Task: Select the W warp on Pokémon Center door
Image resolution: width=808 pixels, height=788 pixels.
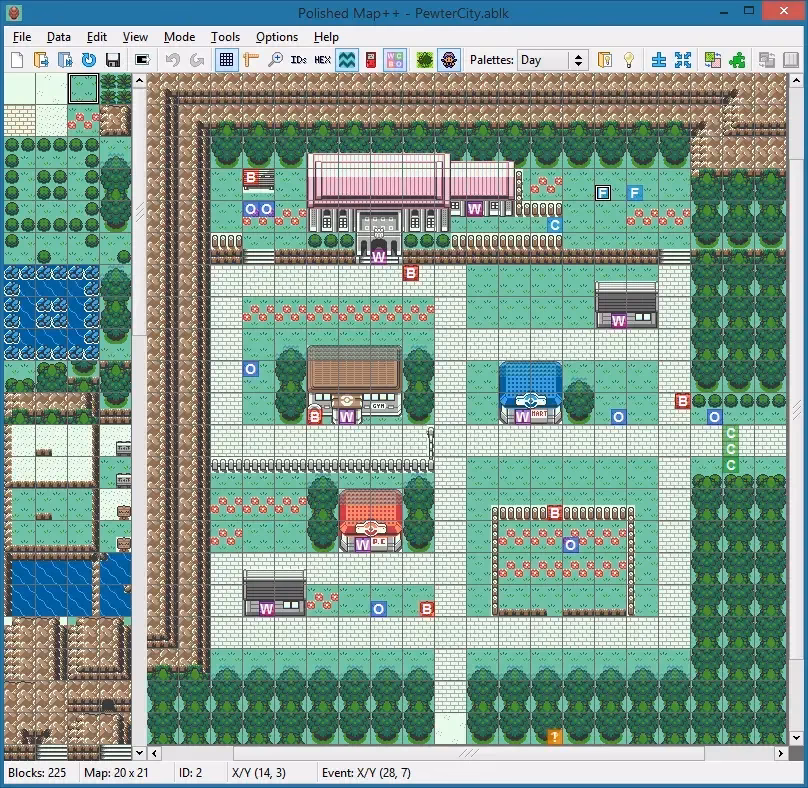Action: (x=363, y=544)
